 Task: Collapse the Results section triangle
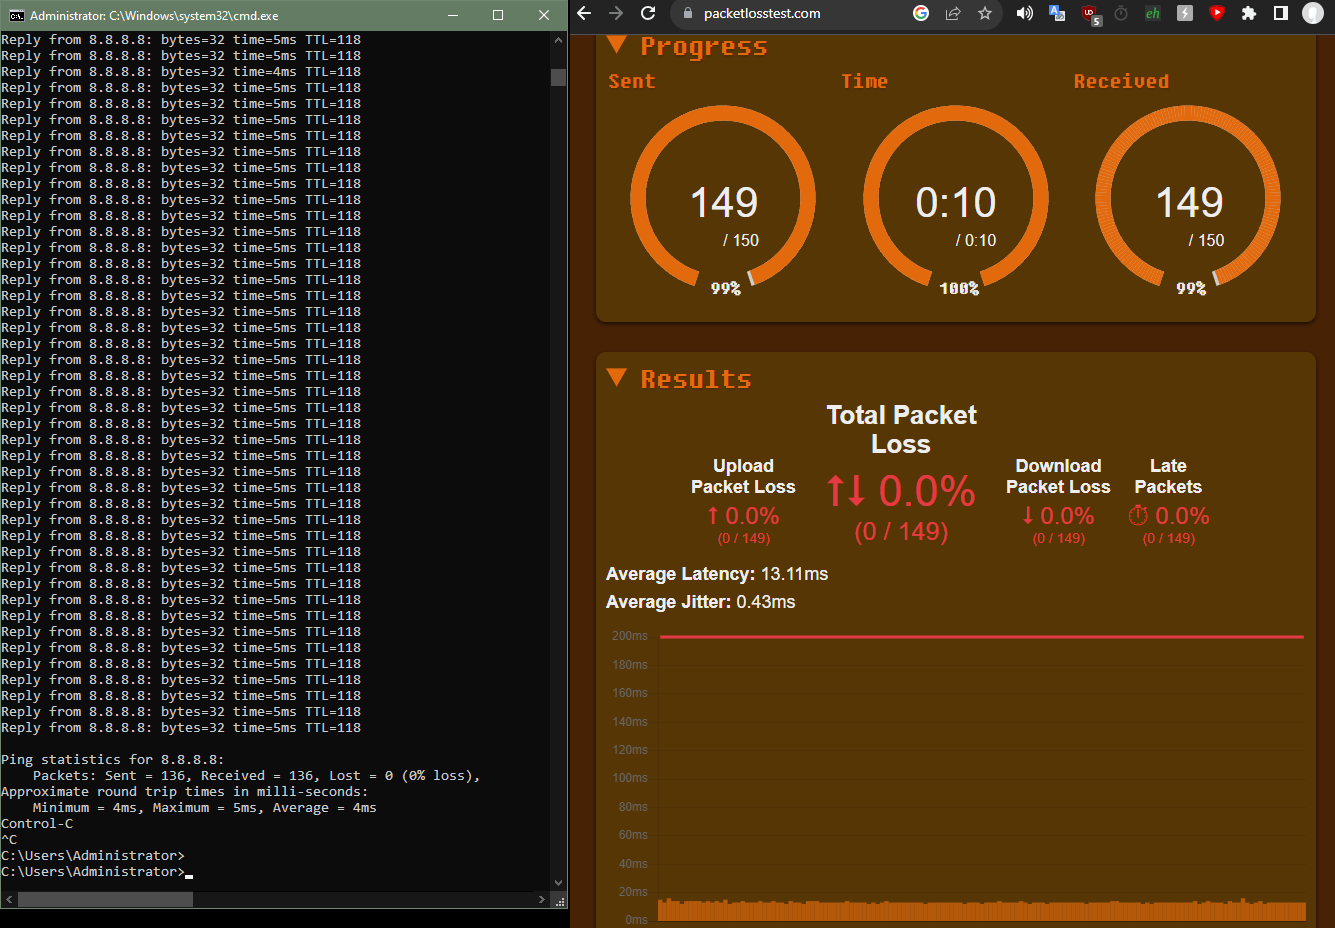[x=617, y=377]
